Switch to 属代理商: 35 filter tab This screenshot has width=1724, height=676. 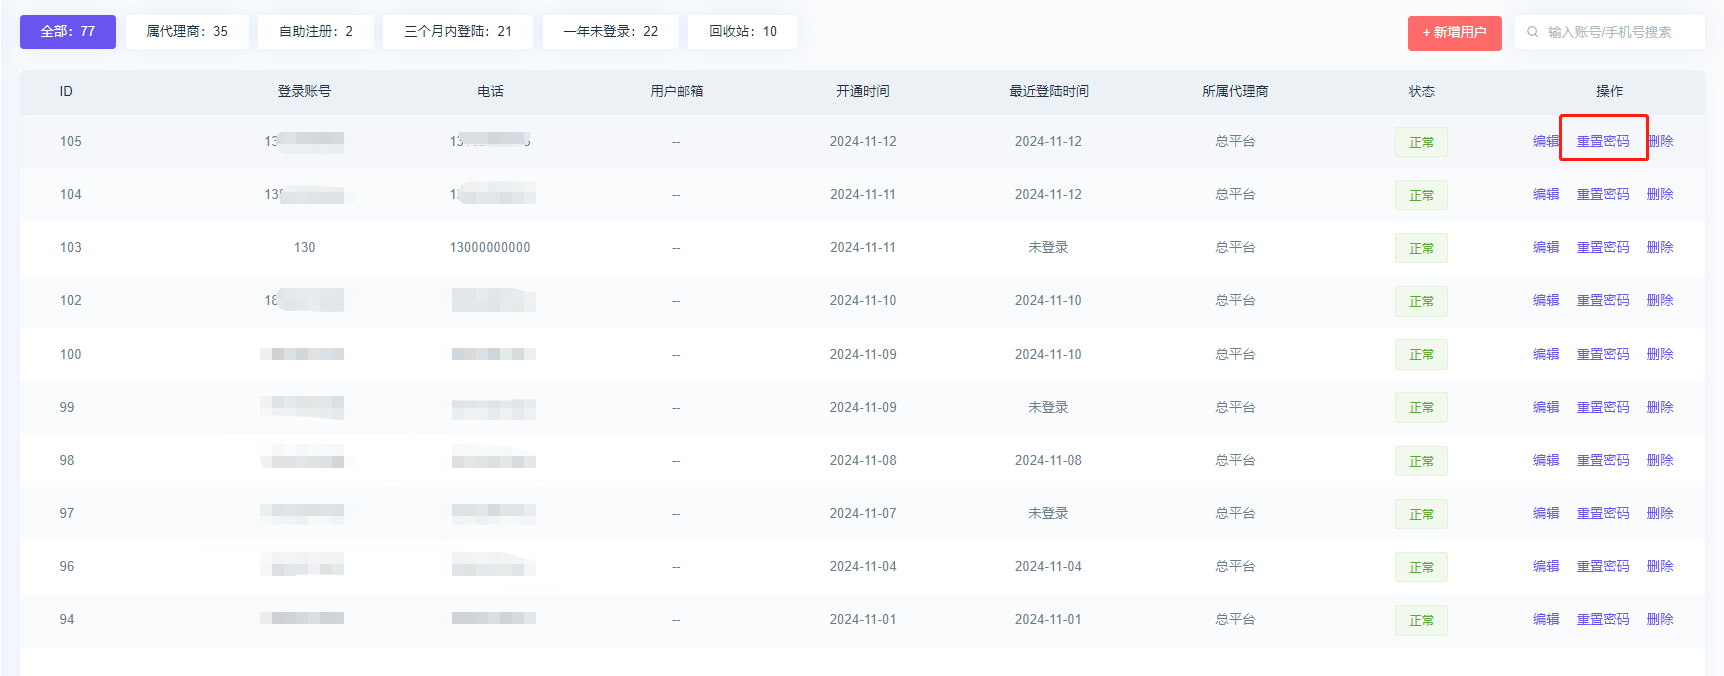click(x=187, y=32)
